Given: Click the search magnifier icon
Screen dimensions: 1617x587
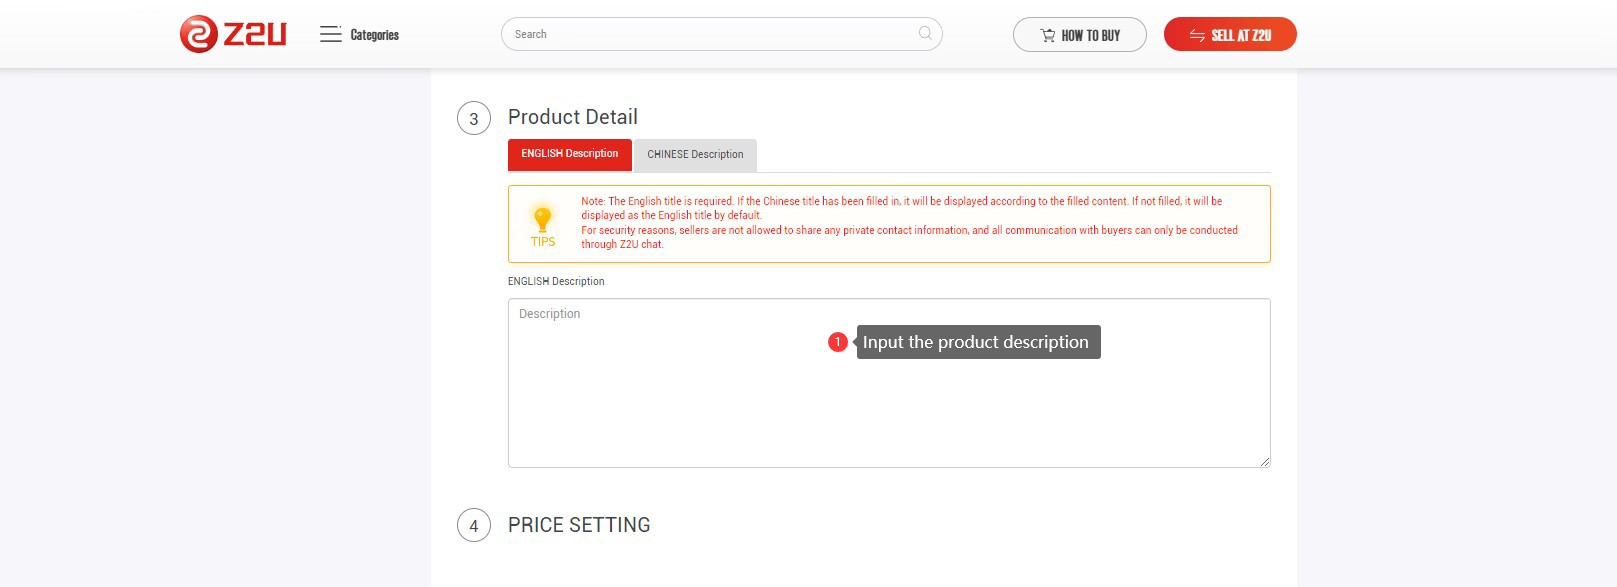Looking at the screenshot, I should (925, 34).
